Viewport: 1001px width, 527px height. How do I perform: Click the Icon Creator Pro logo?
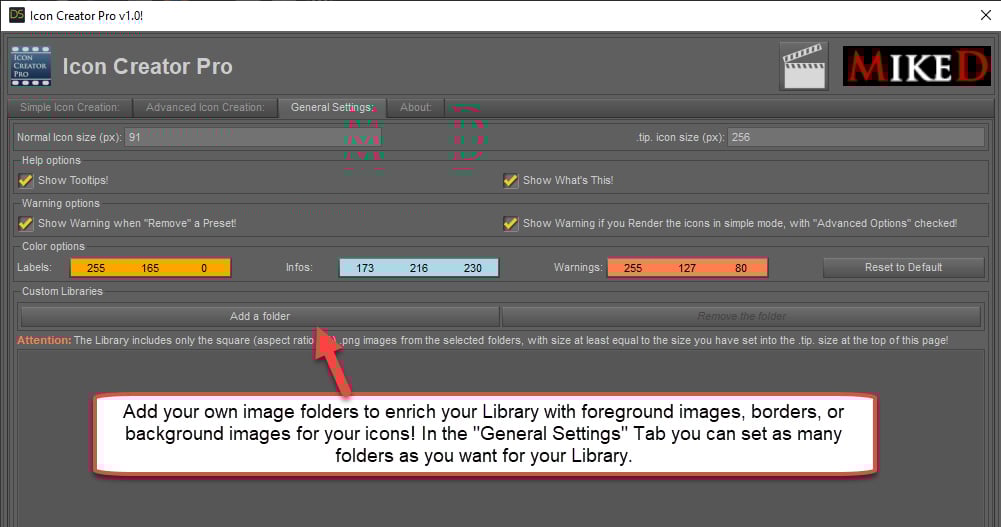31,67
